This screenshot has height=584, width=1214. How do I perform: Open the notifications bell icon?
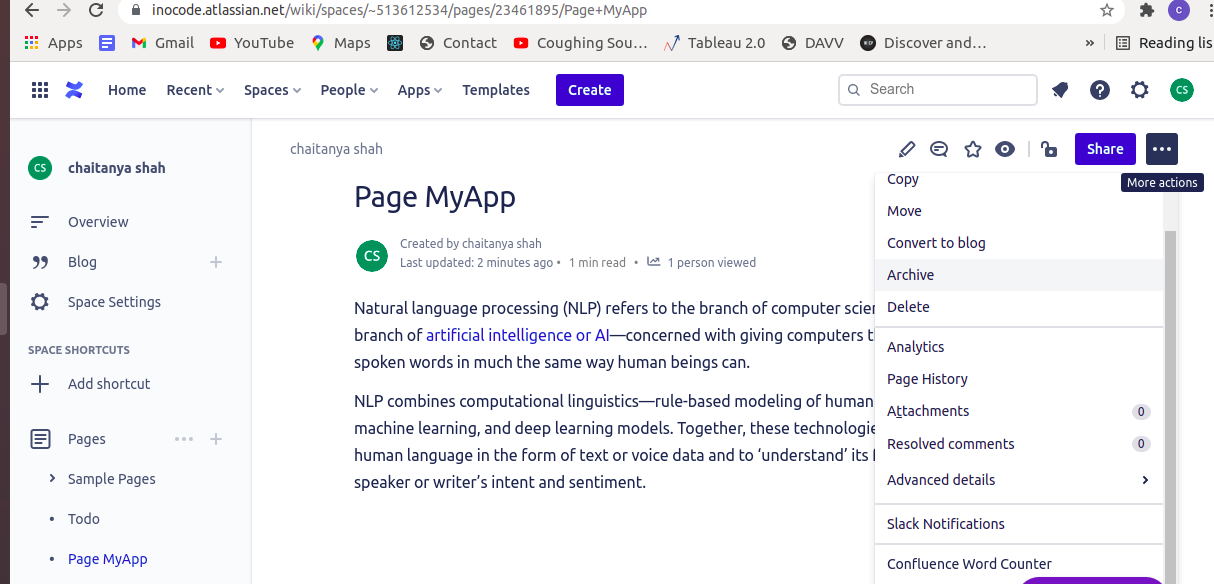coord(1060,90)
